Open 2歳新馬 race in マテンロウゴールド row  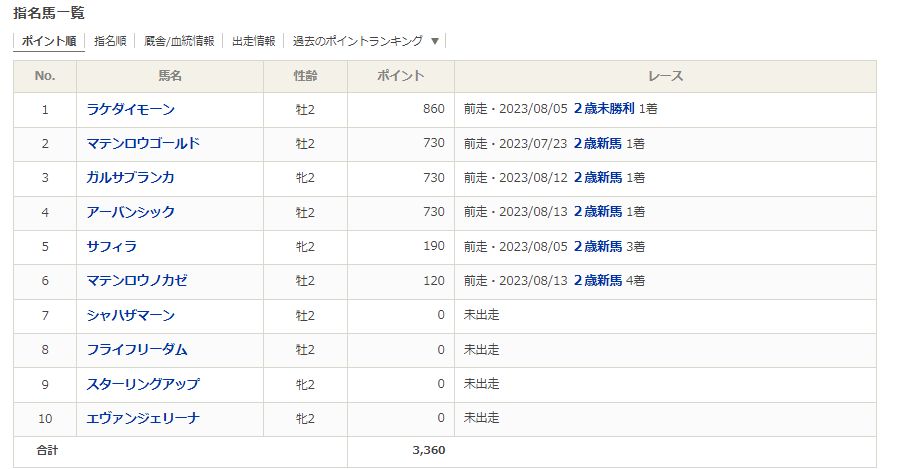(x=598, y=143)
